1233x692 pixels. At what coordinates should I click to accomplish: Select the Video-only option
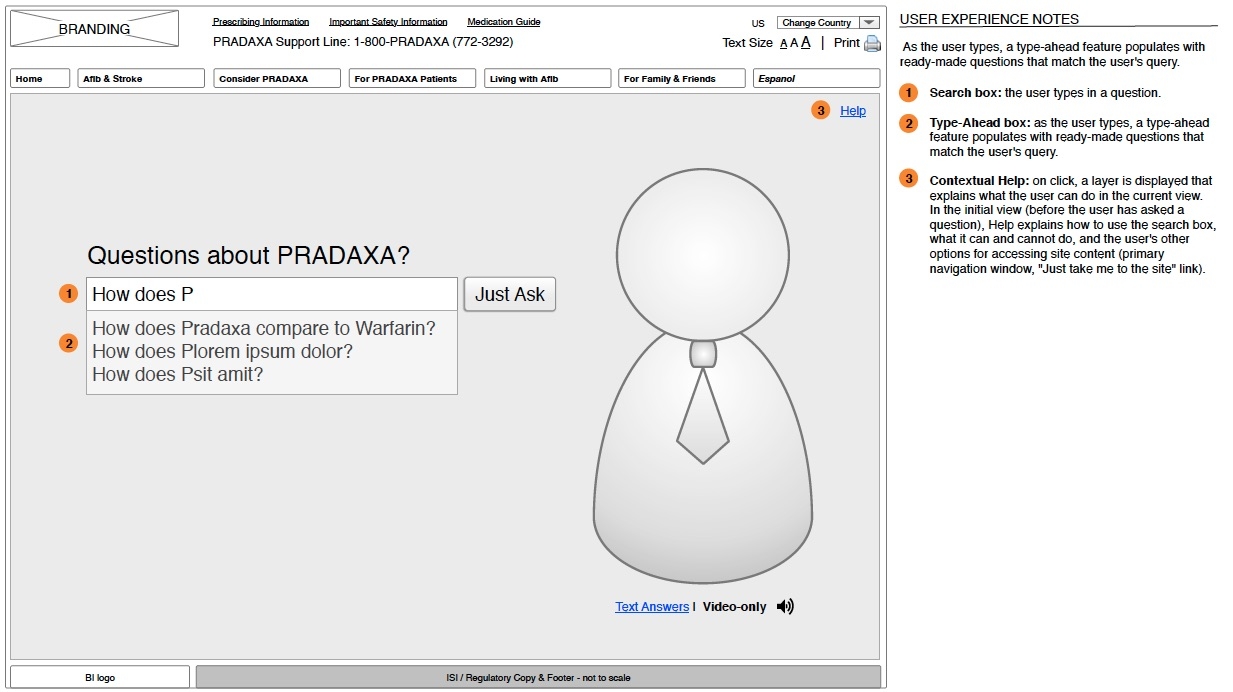[735, 607]
